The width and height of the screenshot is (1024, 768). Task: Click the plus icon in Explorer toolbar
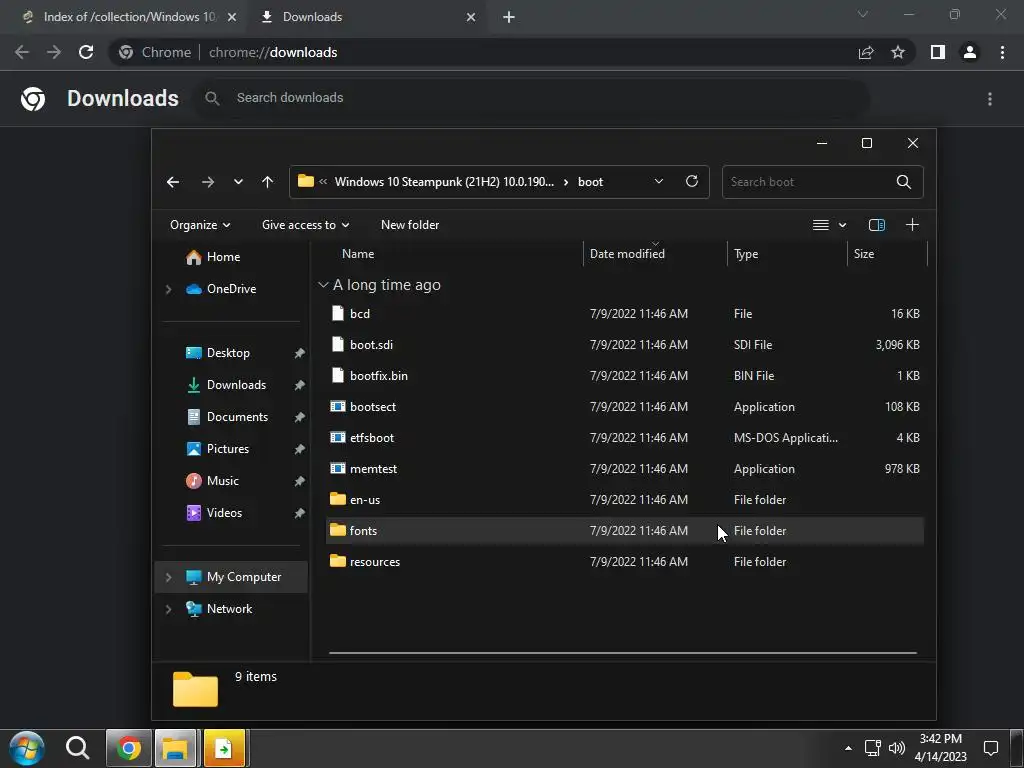tap(912, 225)
